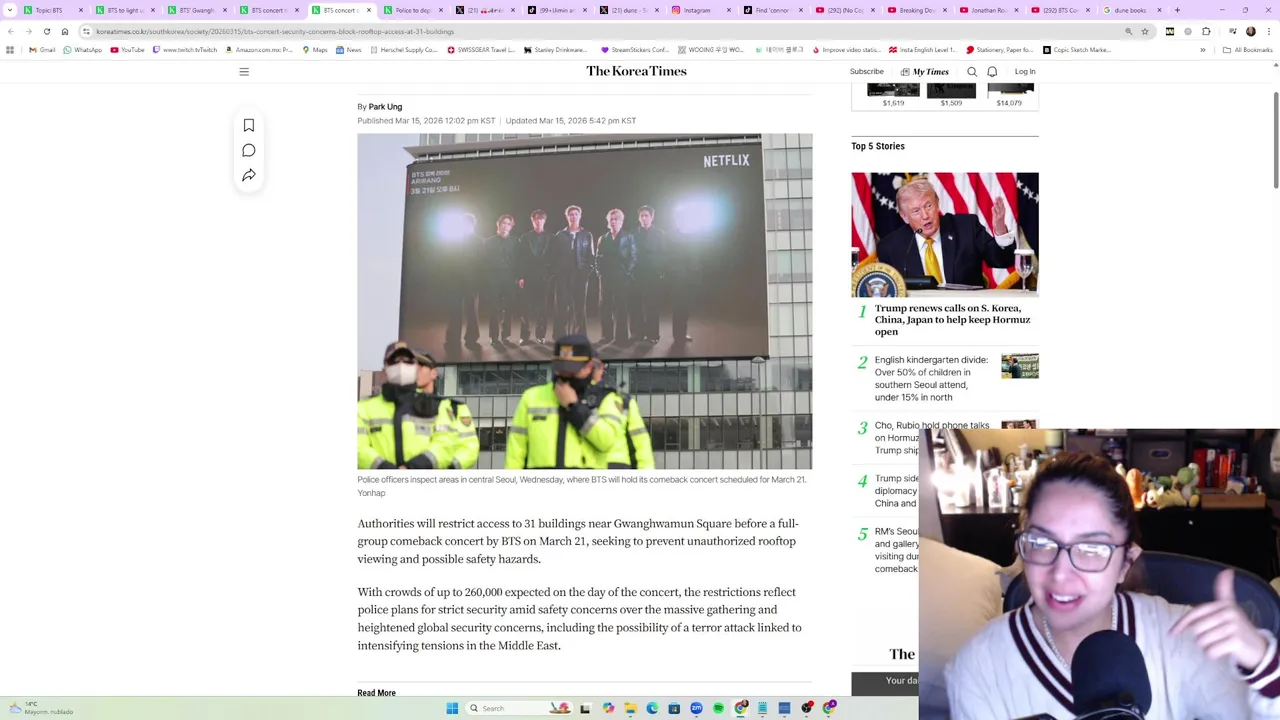
Task: Expand bookmarks overflow chevron
Action: point(1203,50)
